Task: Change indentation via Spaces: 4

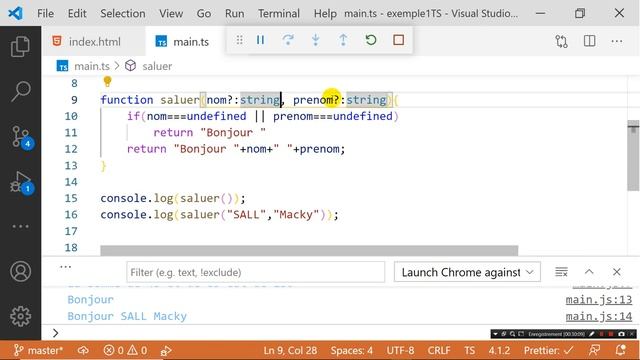Action: pos(351,350)
